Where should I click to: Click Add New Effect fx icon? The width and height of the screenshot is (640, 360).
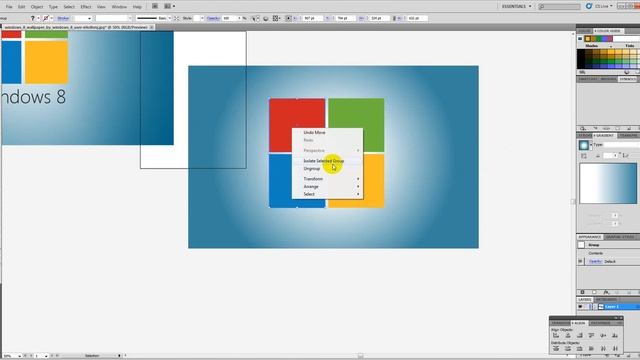pos(606,292)
